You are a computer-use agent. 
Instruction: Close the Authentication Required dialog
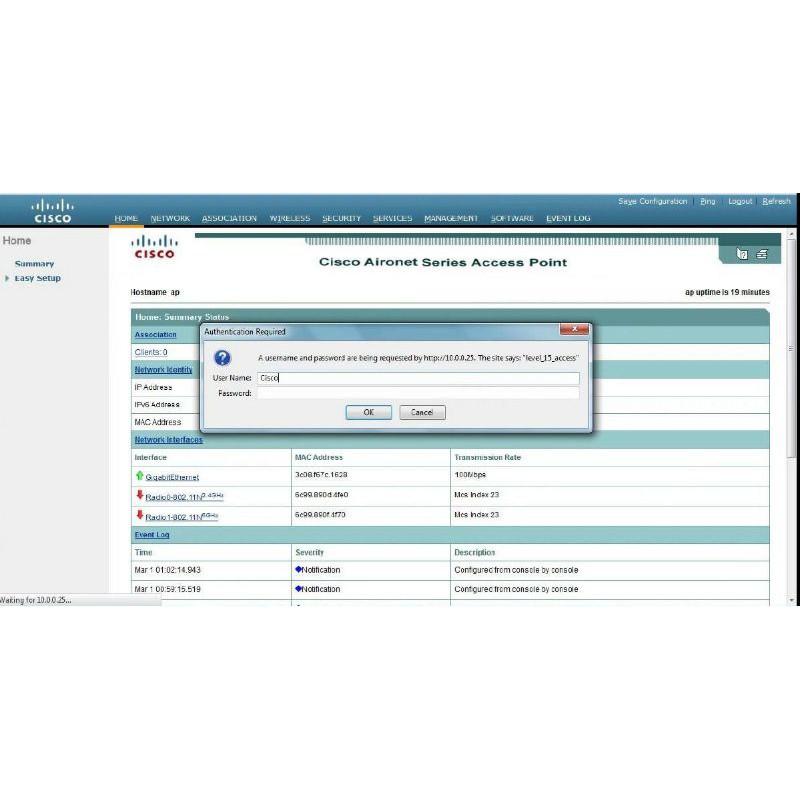573,331
